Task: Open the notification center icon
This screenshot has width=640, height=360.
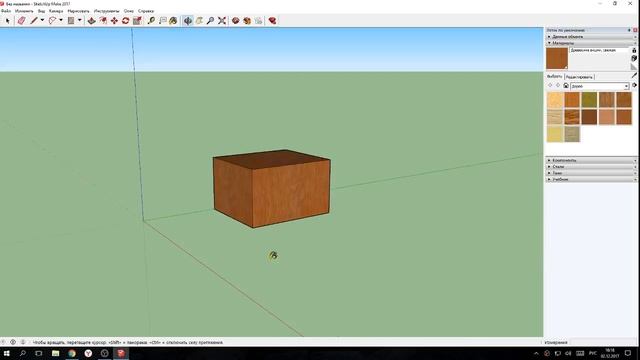Action: point(628,353)
